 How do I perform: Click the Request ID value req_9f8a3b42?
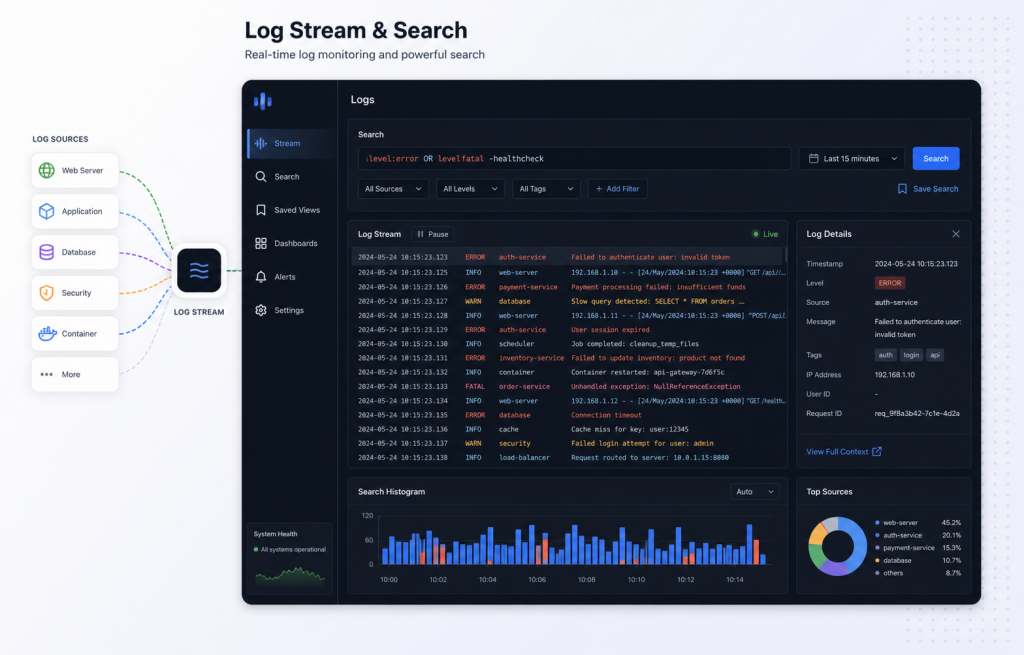[x=917, y=413]
